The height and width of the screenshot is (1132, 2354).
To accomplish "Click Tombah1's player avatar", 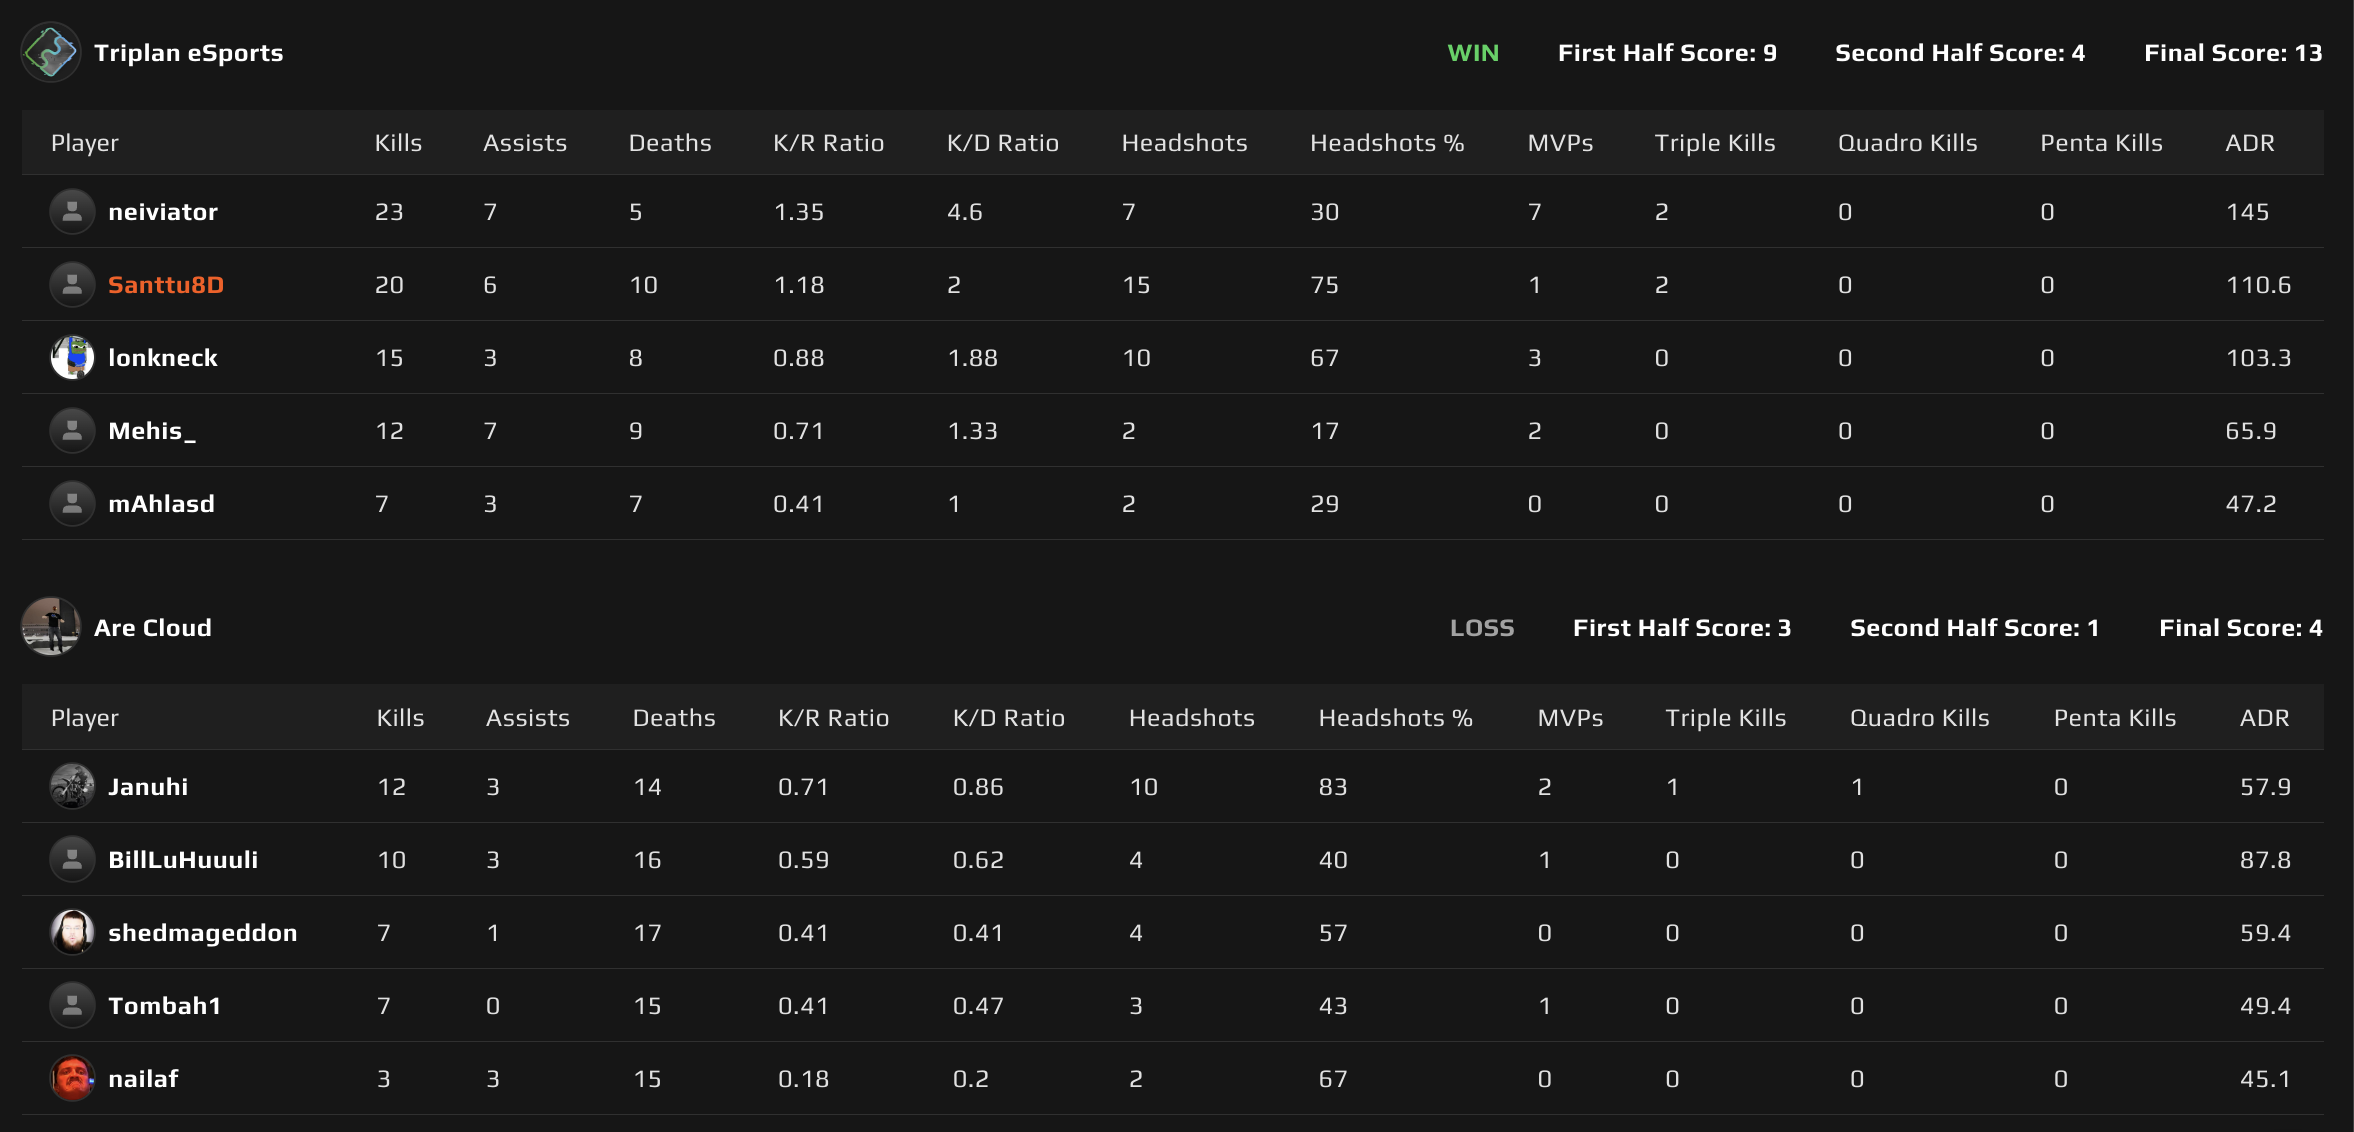I will coord(72,1005).
